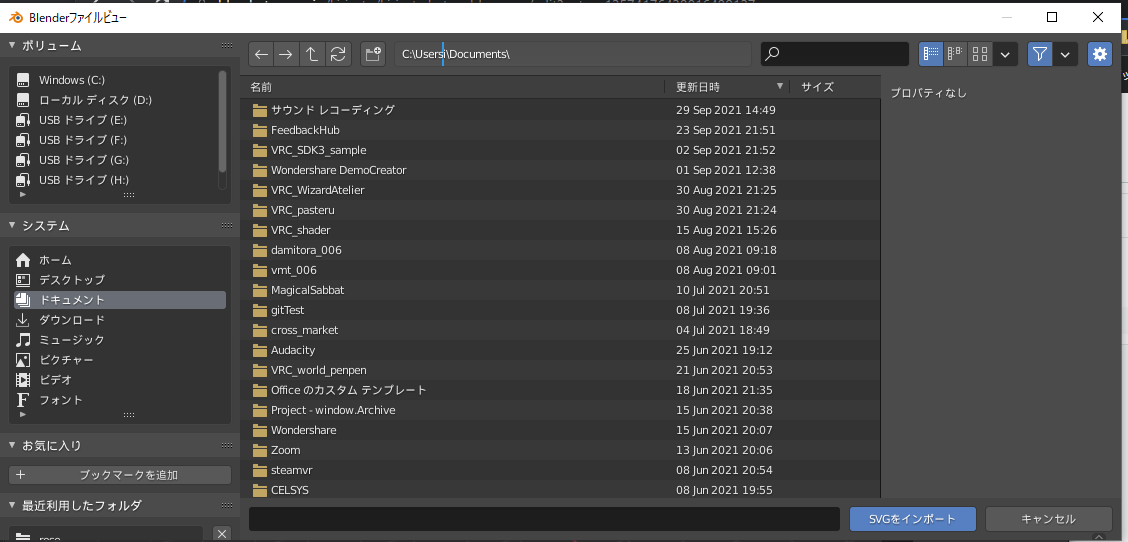The height and width of the screenshot is (542, 1128).
Task: Expand volume list small arrow
Action: (x=22, y=194)
